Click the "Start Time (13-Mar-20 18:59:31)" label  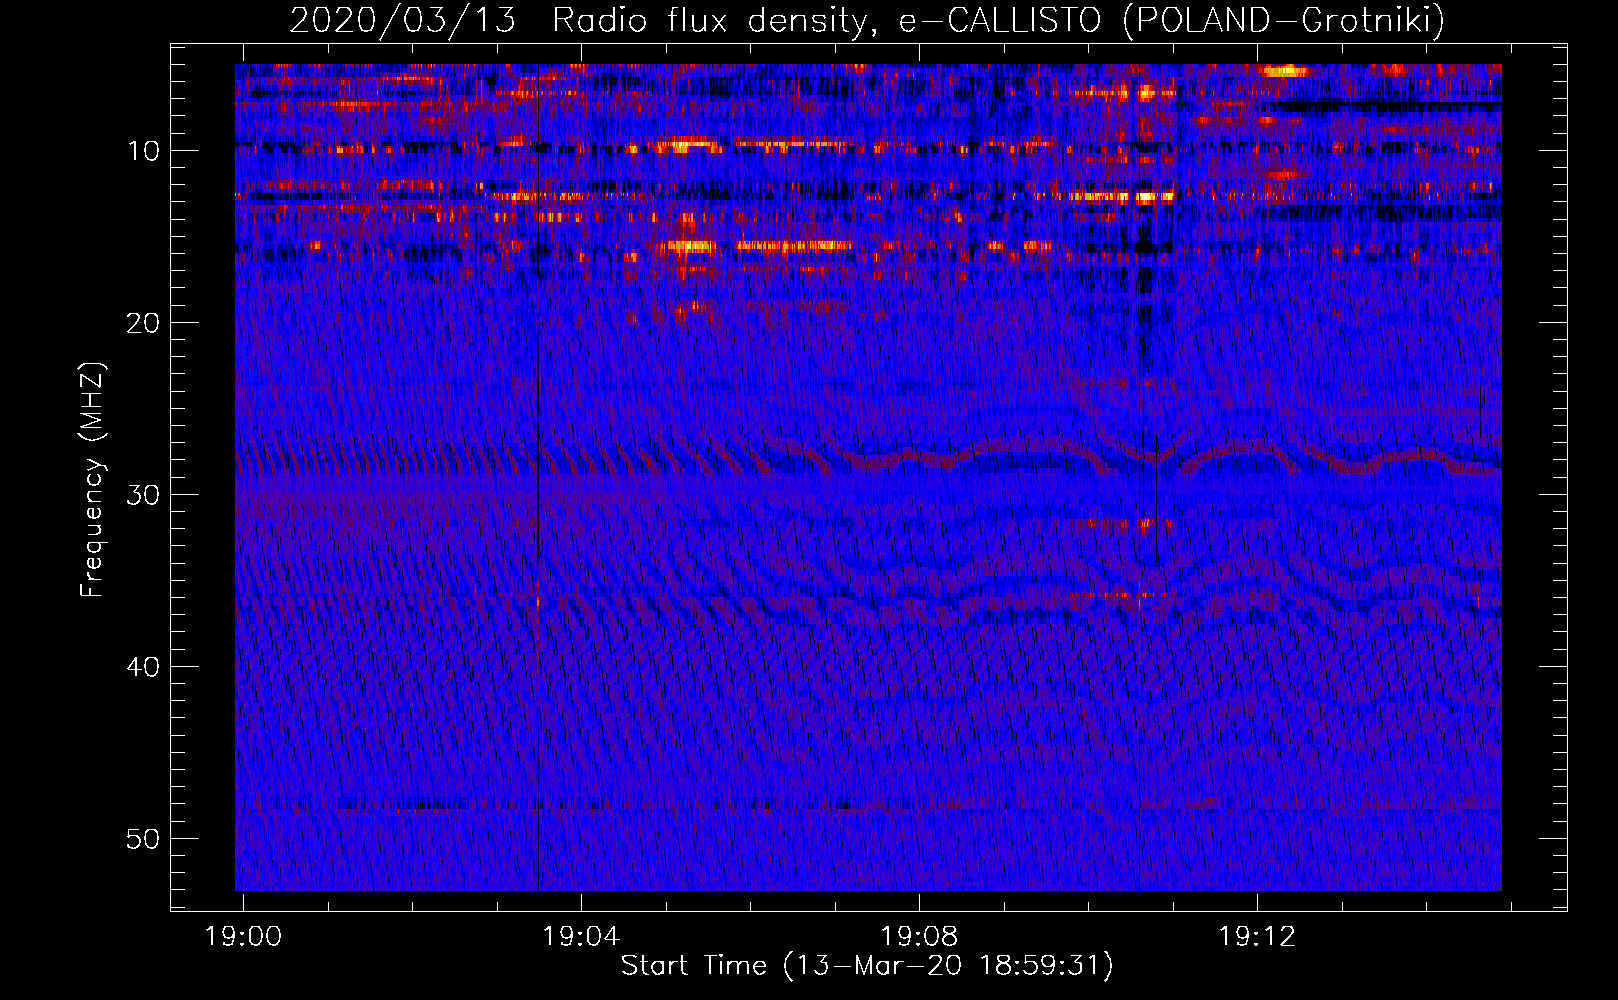click(867, 966)
